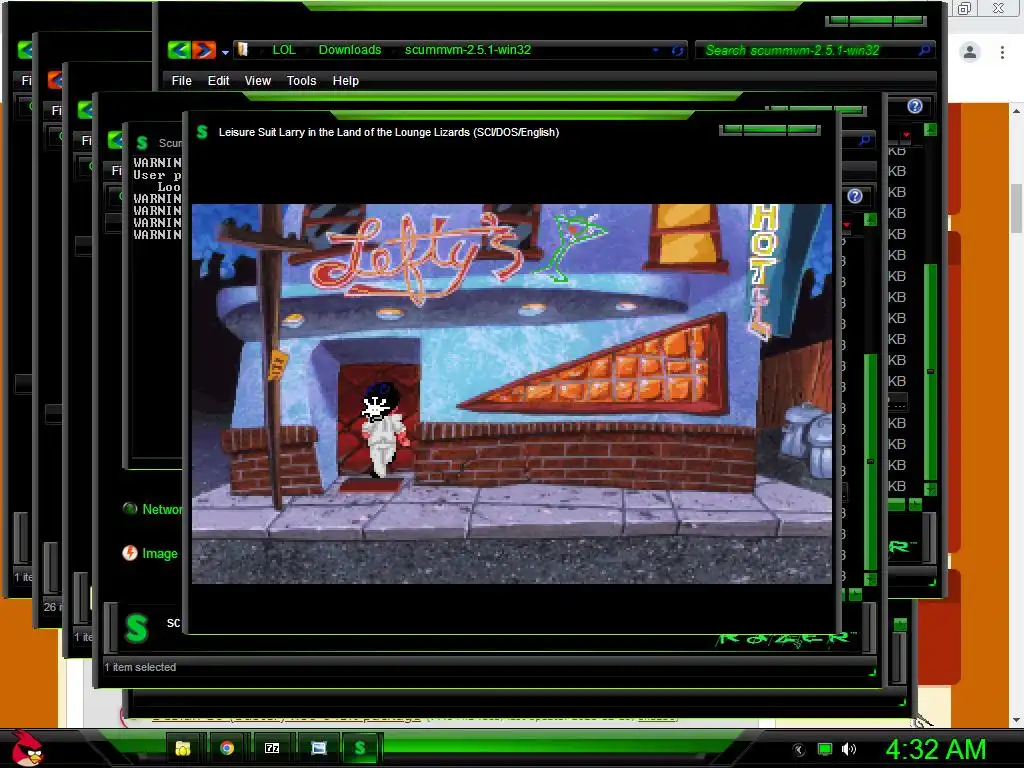Image resolution: width=1024 pixels, height=768 pixels.
Task: Select the Downloads breadcrumb in the address bar
Action: click(x=349, y=50)
